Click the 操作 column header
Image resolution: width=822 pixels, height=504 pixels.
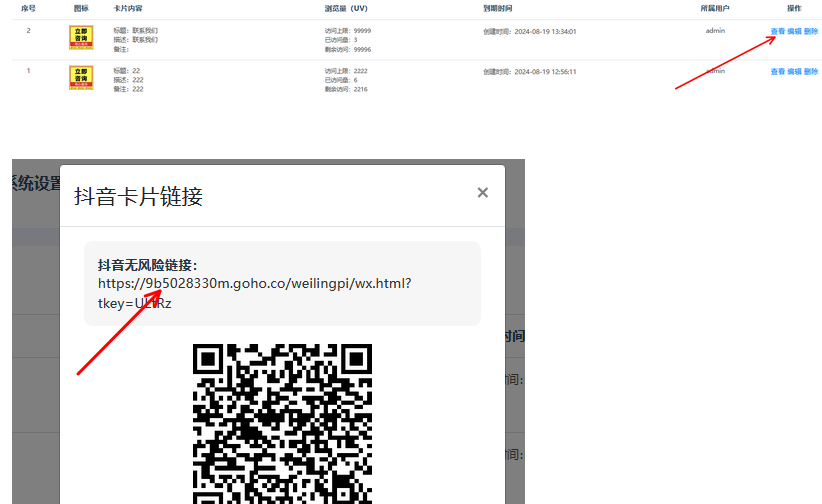coord(794,8)
